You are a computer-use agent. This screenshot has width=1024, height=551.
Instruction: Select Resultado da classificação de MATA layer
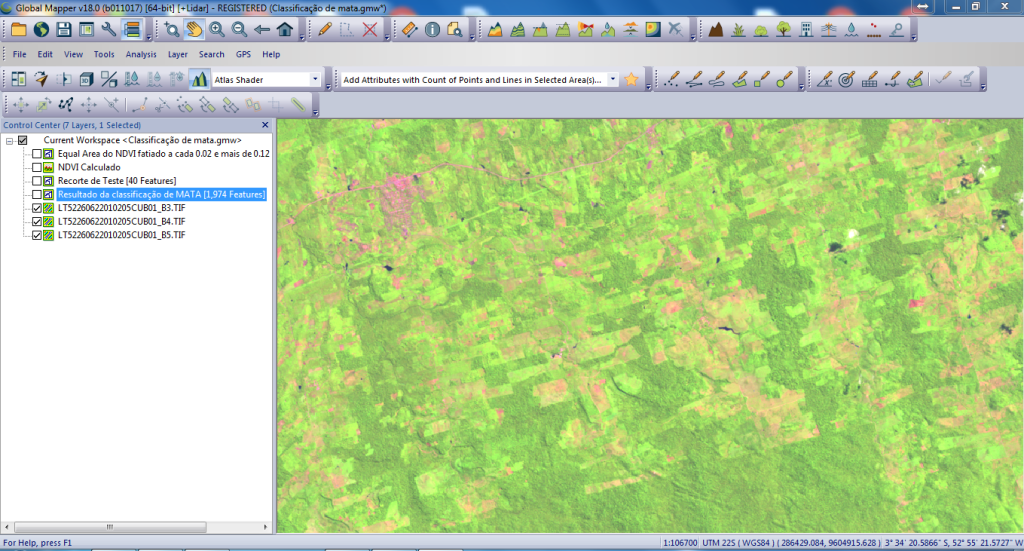coord(161,194)
